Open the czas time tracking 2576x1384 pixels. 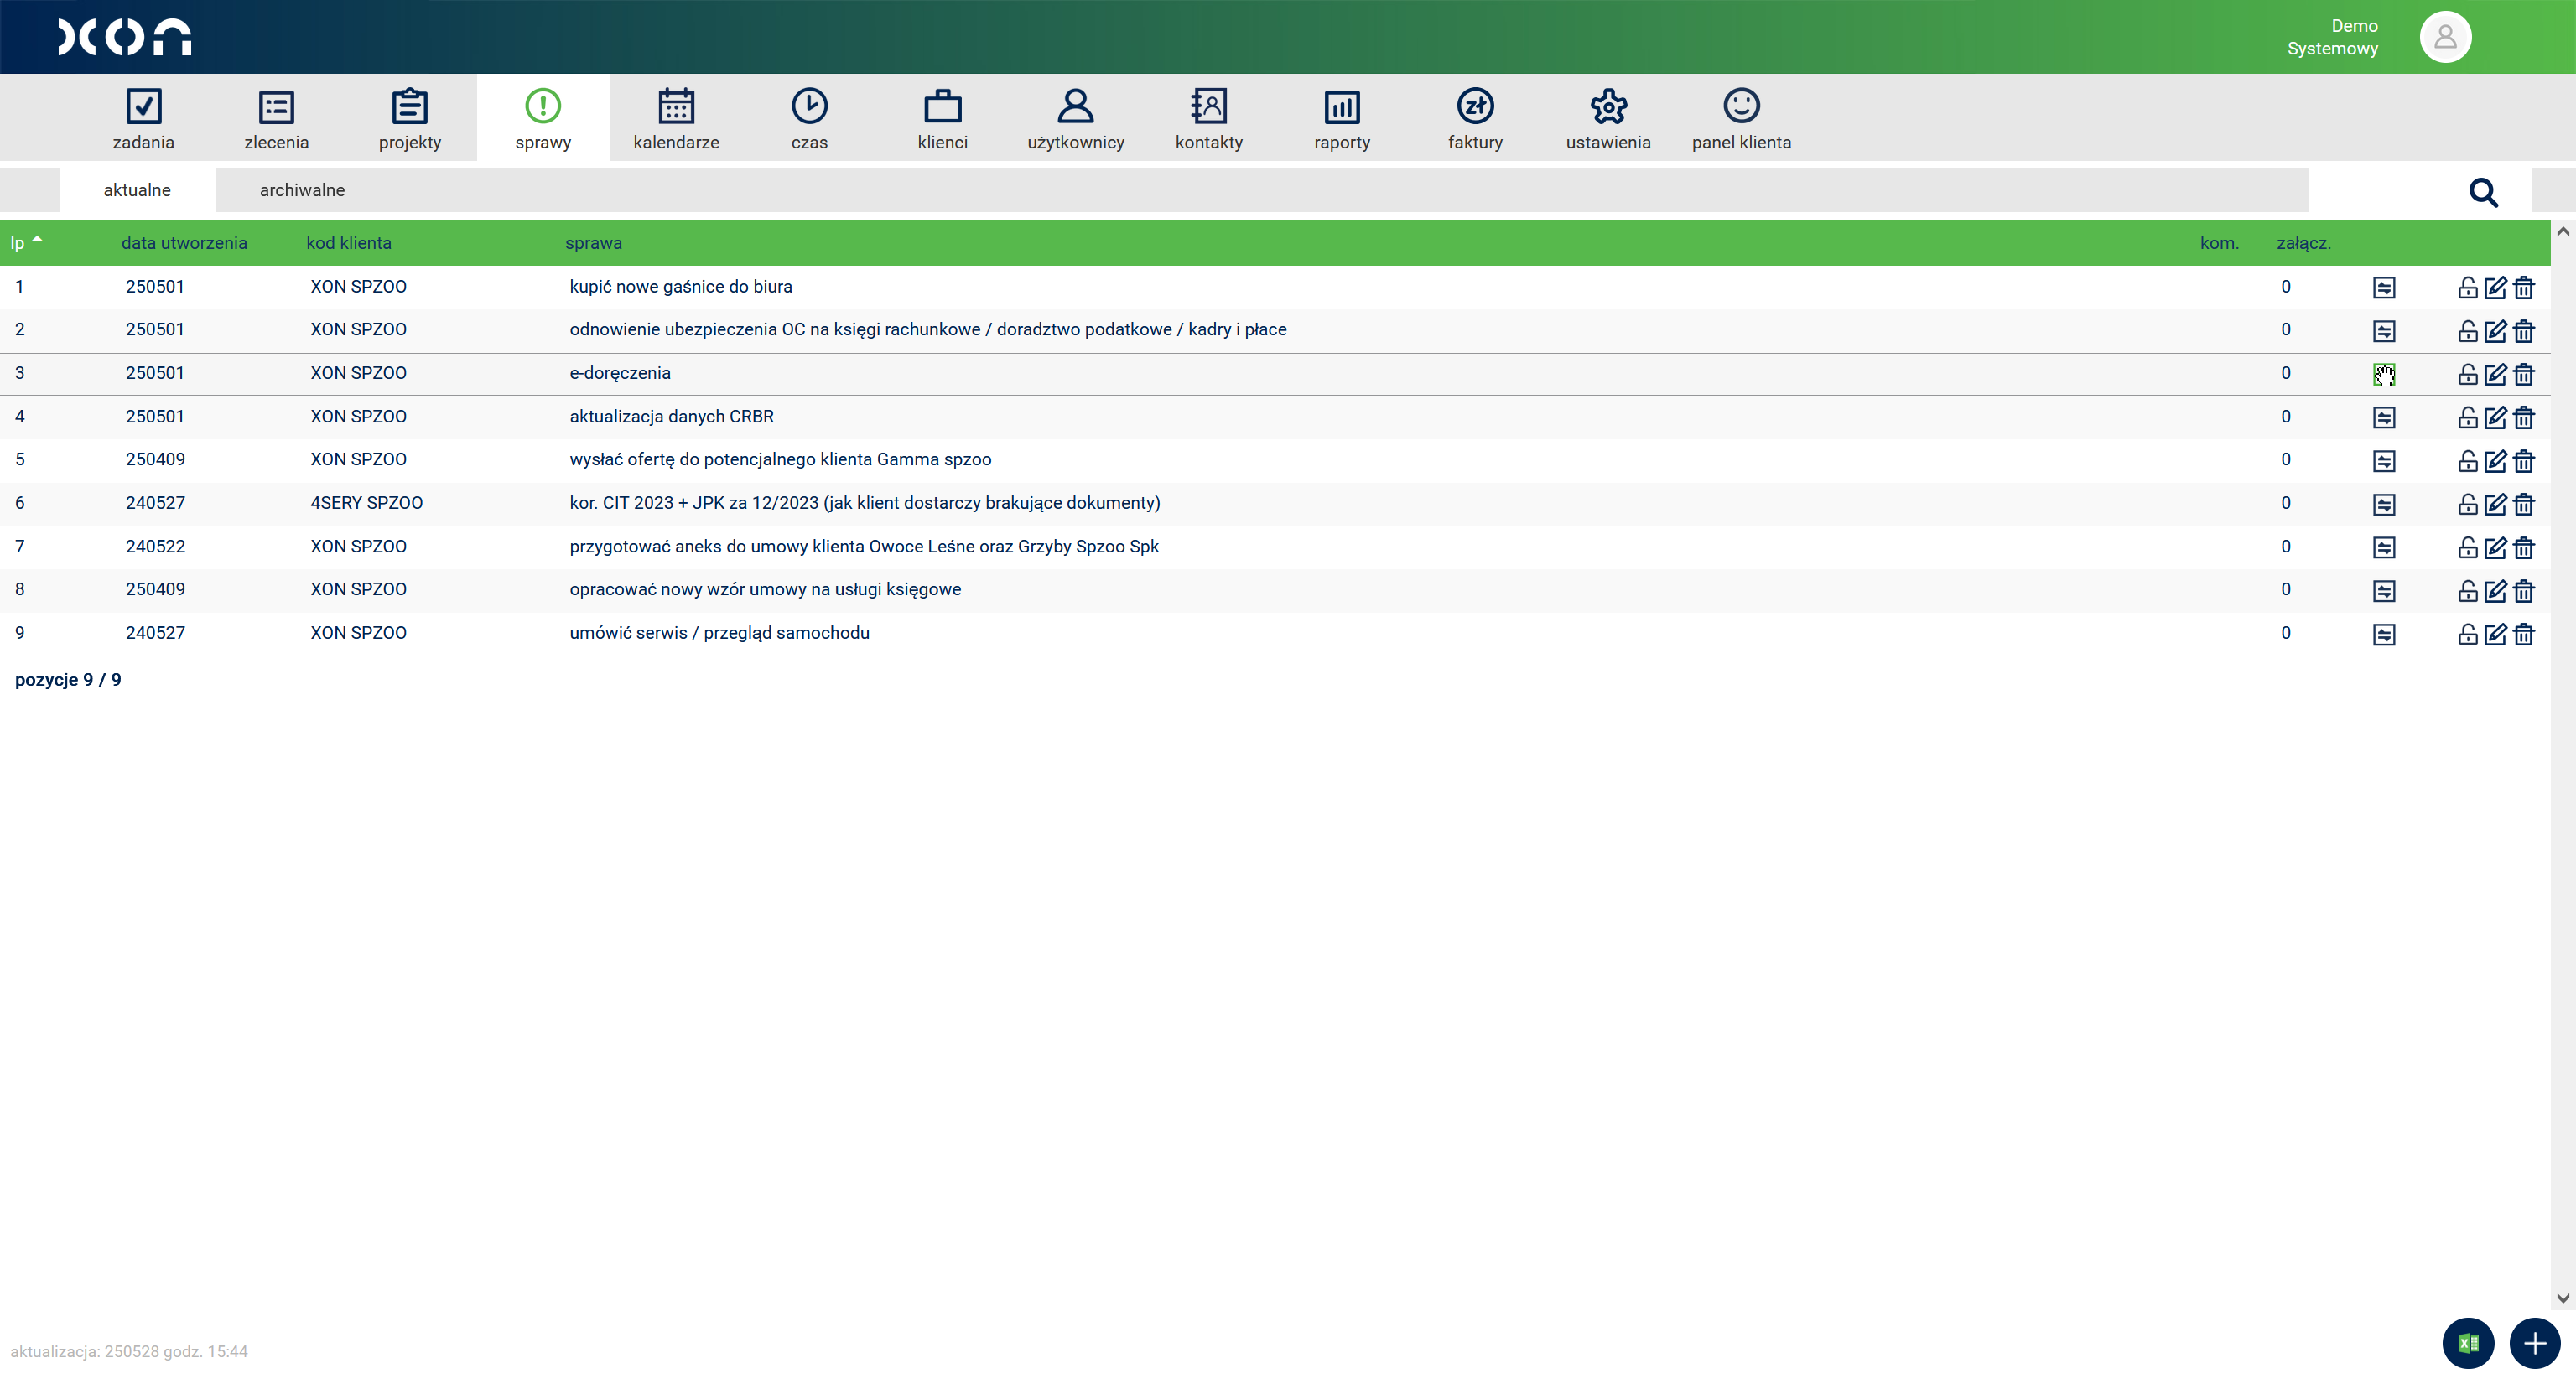(x=809, y=118)
